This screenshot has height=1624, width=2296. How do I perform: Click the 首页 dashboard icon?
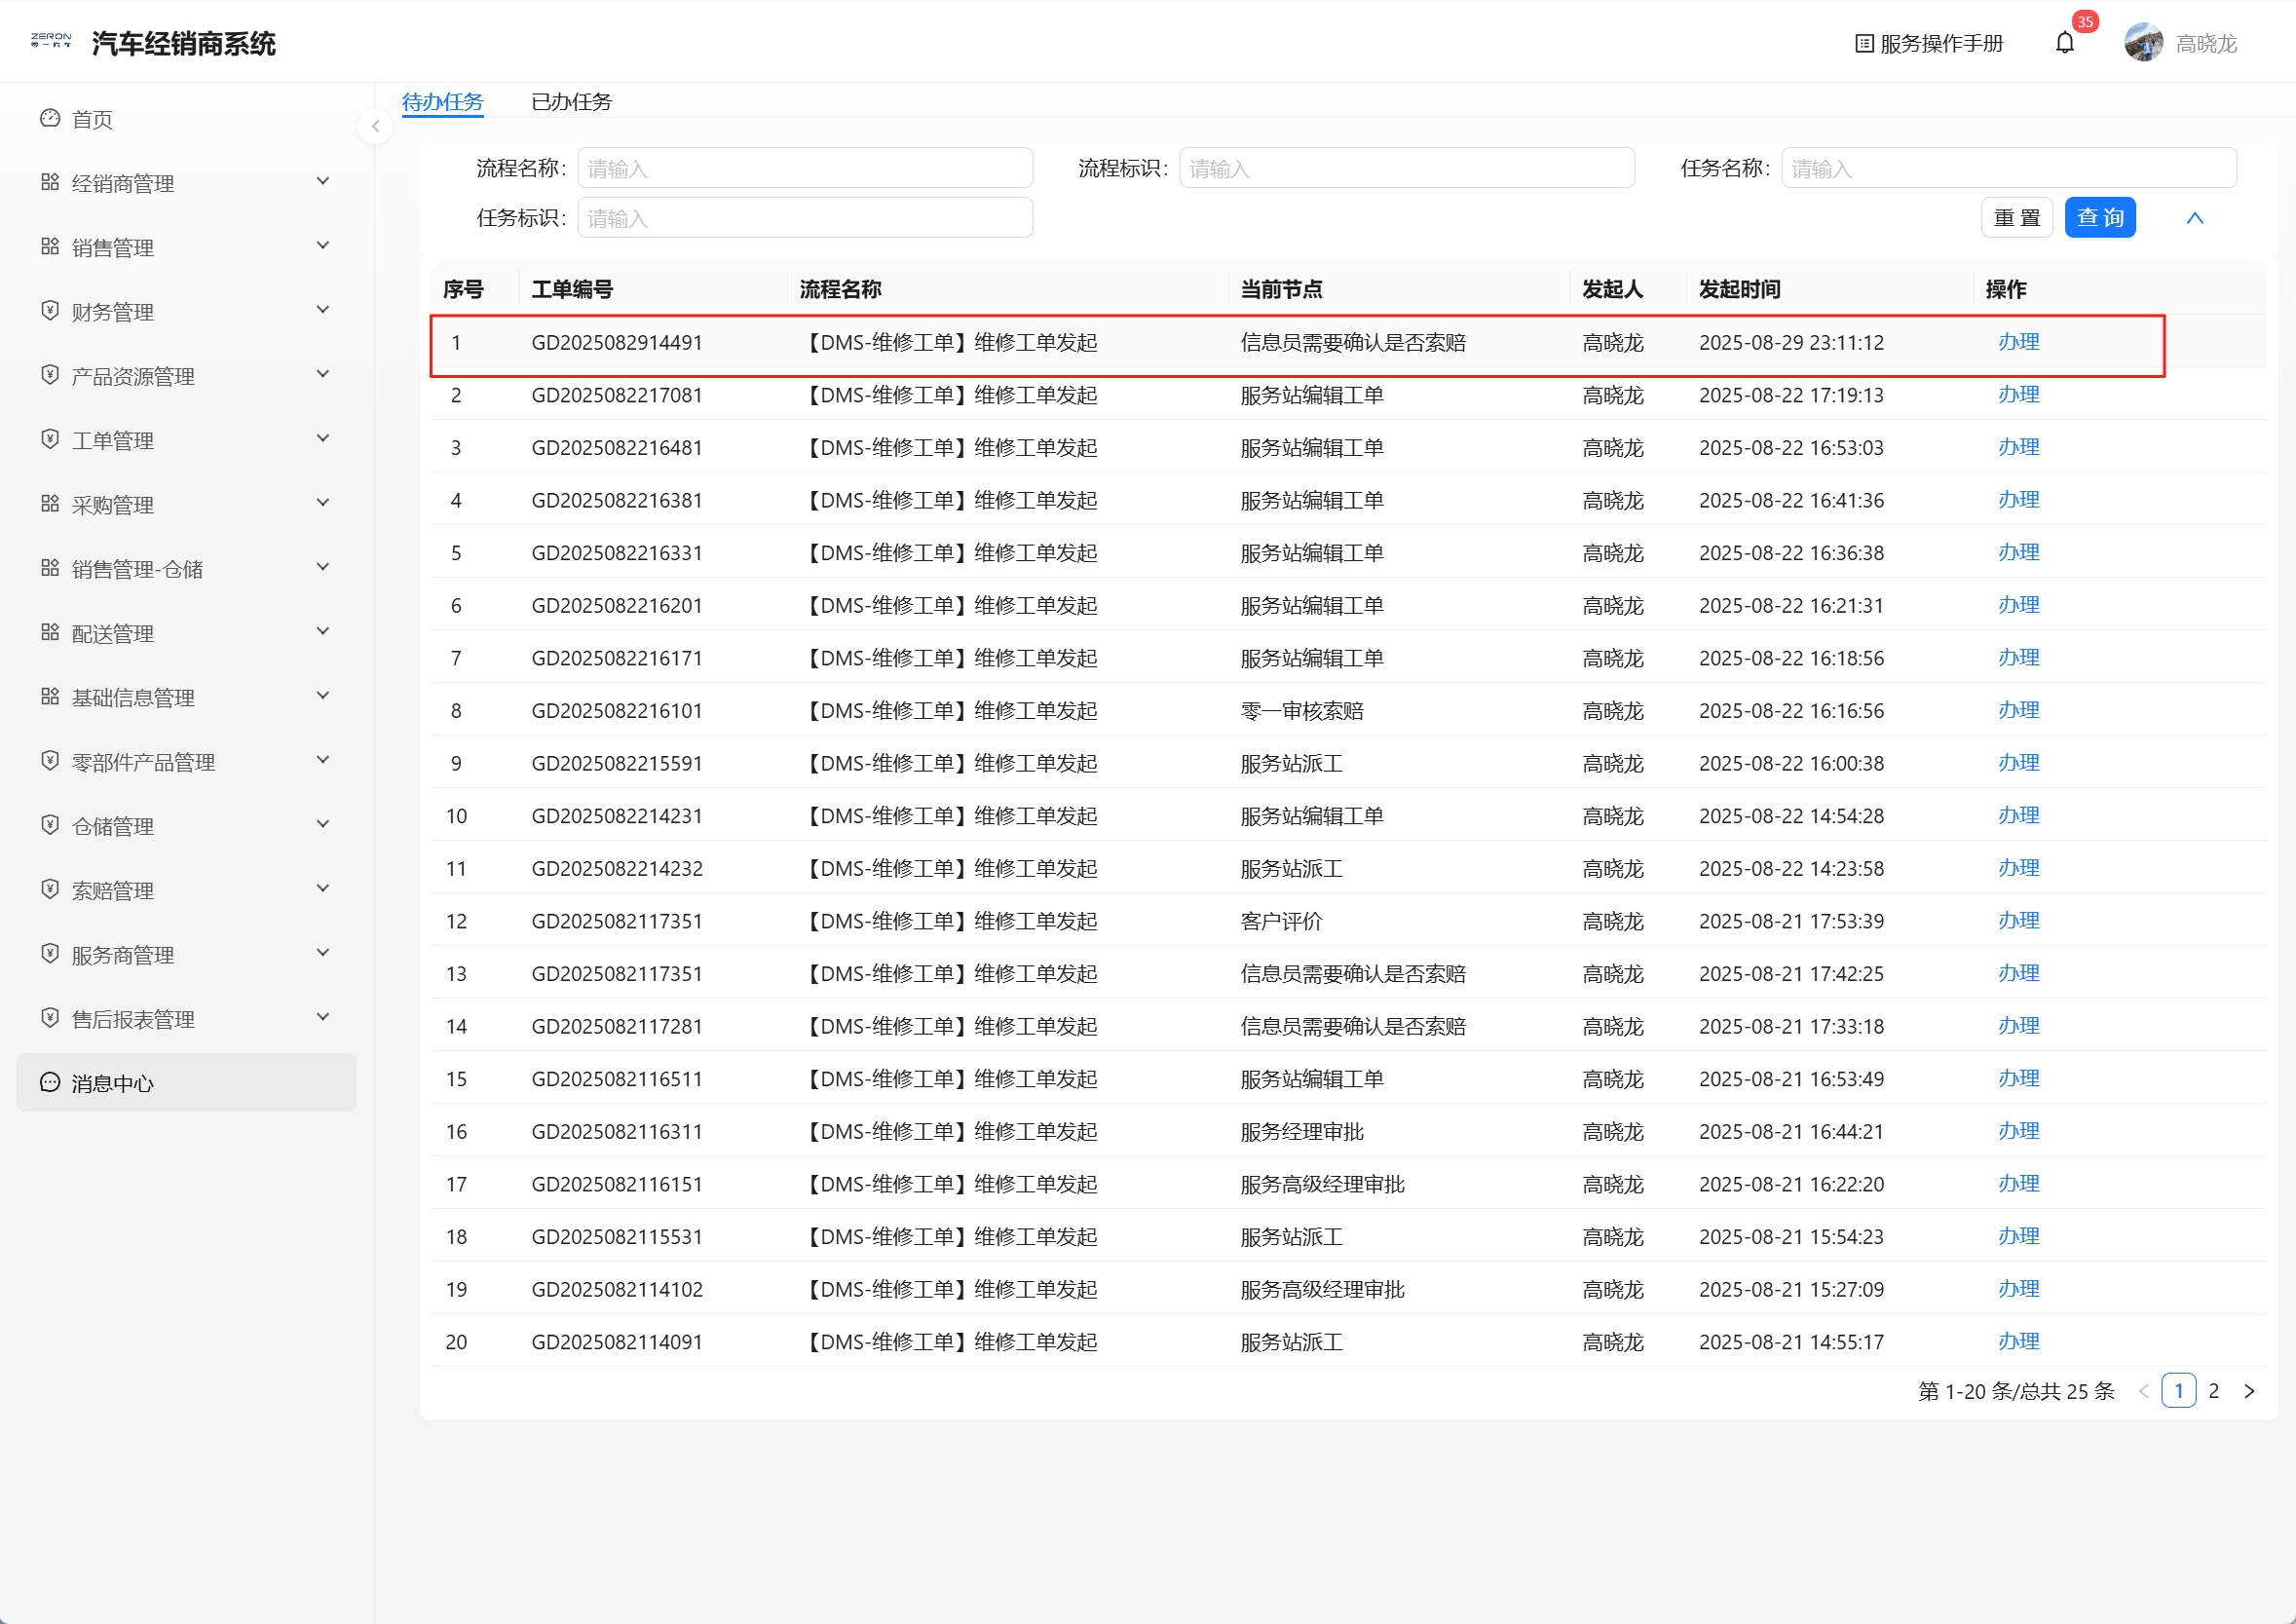[x=50, y=119]
